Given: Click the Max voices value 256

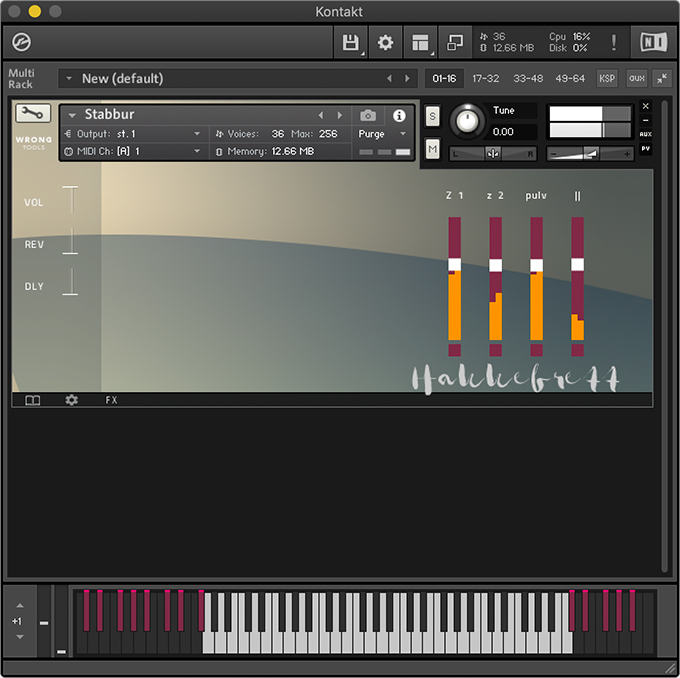Looking at the screenshot, I should (x=328, y=134).
